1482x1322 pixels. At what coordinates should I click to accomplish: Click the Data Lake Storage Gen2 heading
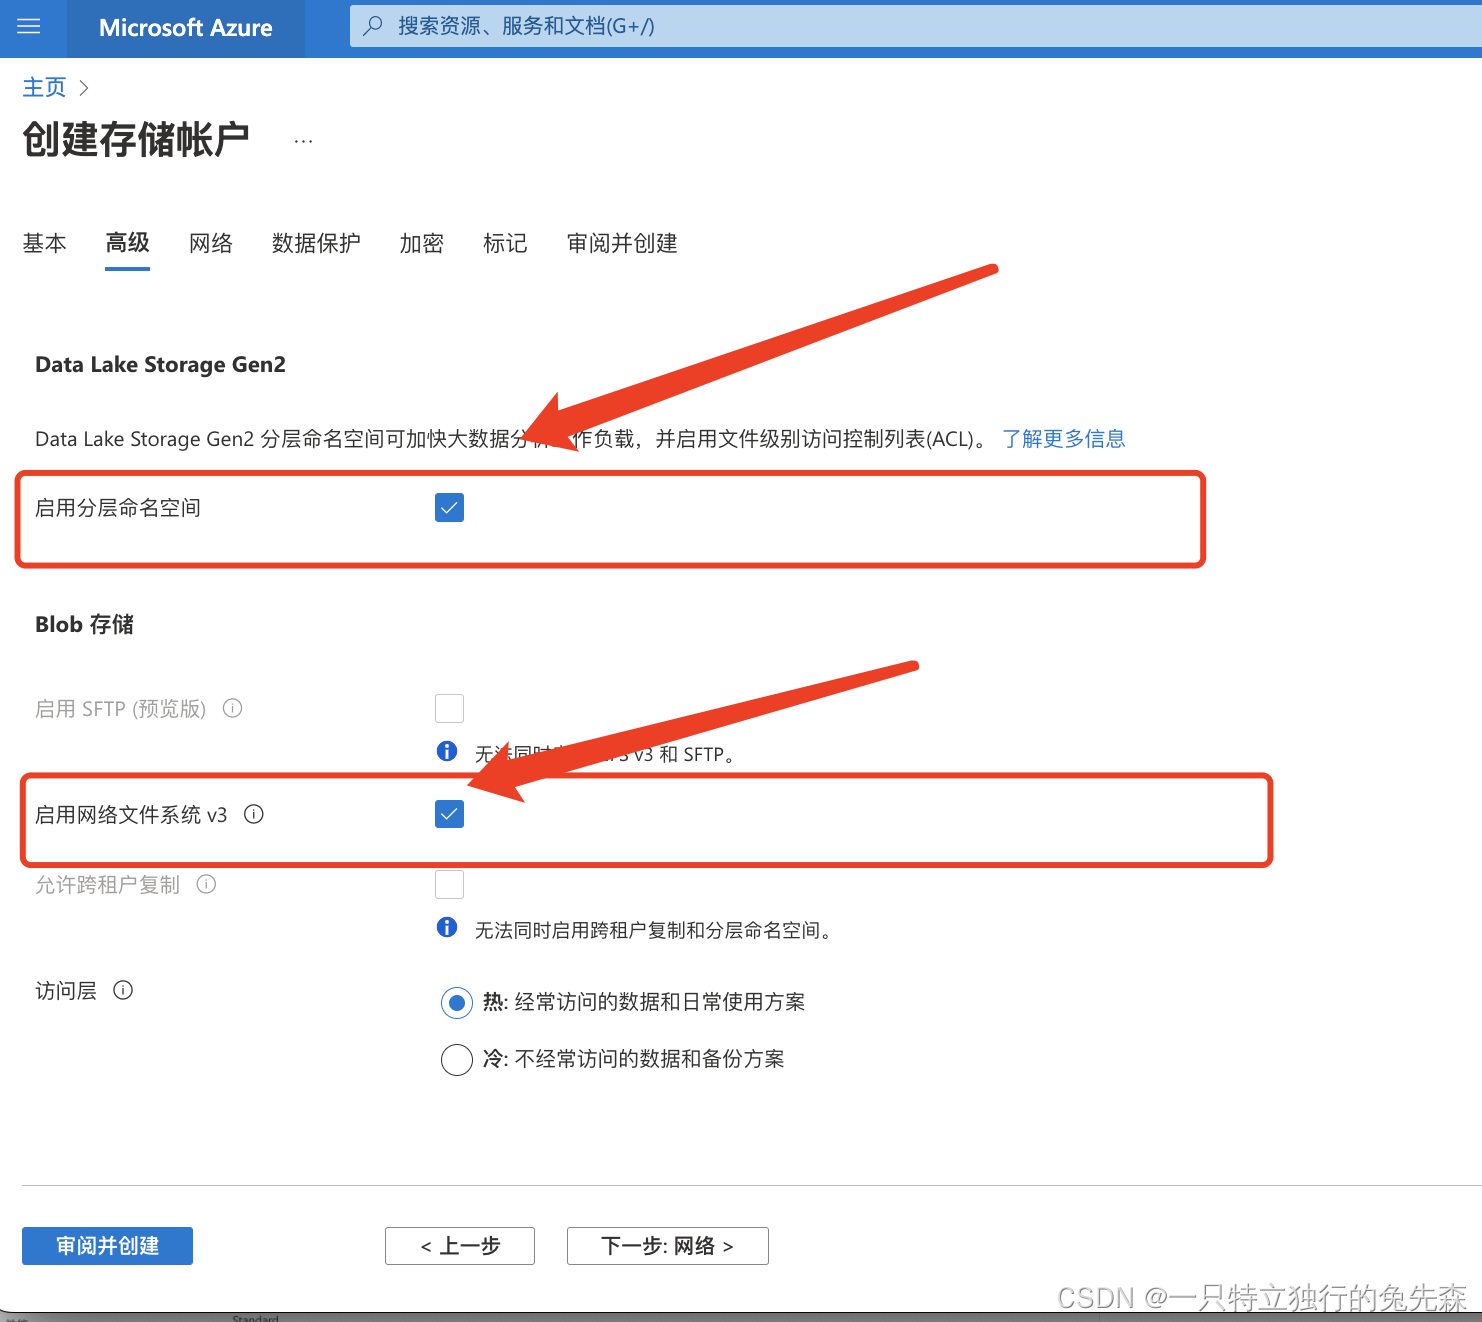click(x=160, y=365)
